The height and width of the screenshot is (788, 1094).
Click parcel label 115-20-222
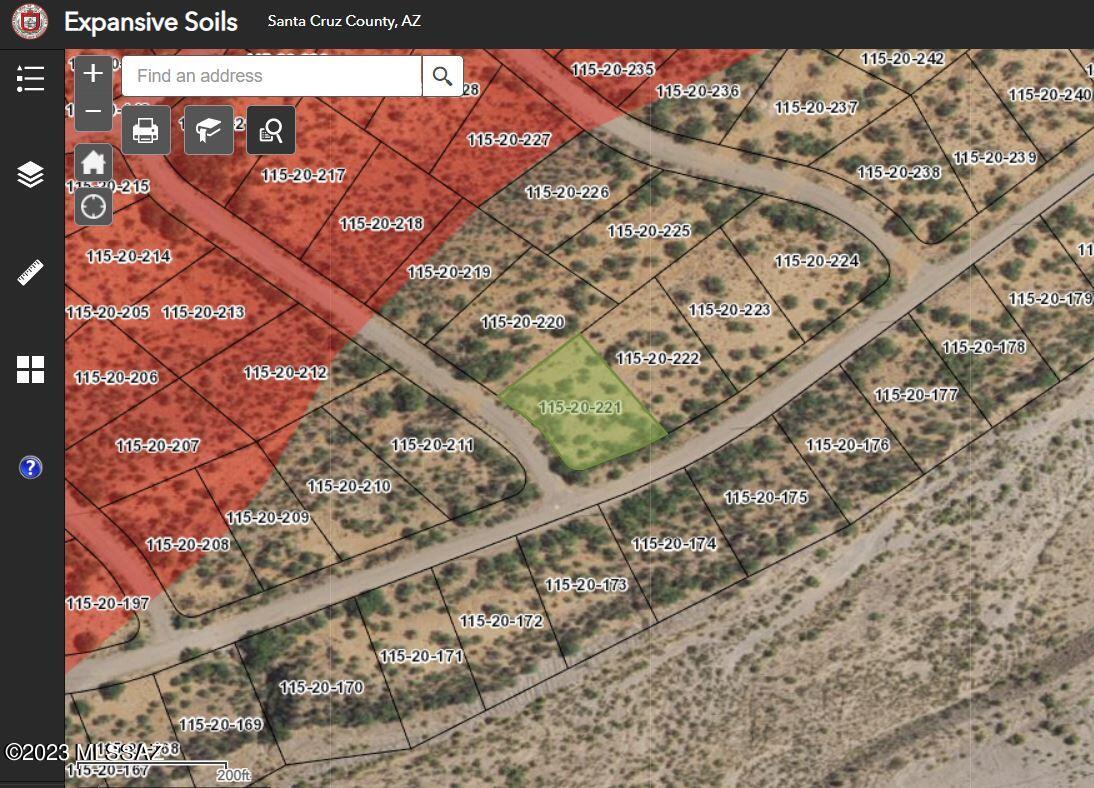[x=657, y=359]
